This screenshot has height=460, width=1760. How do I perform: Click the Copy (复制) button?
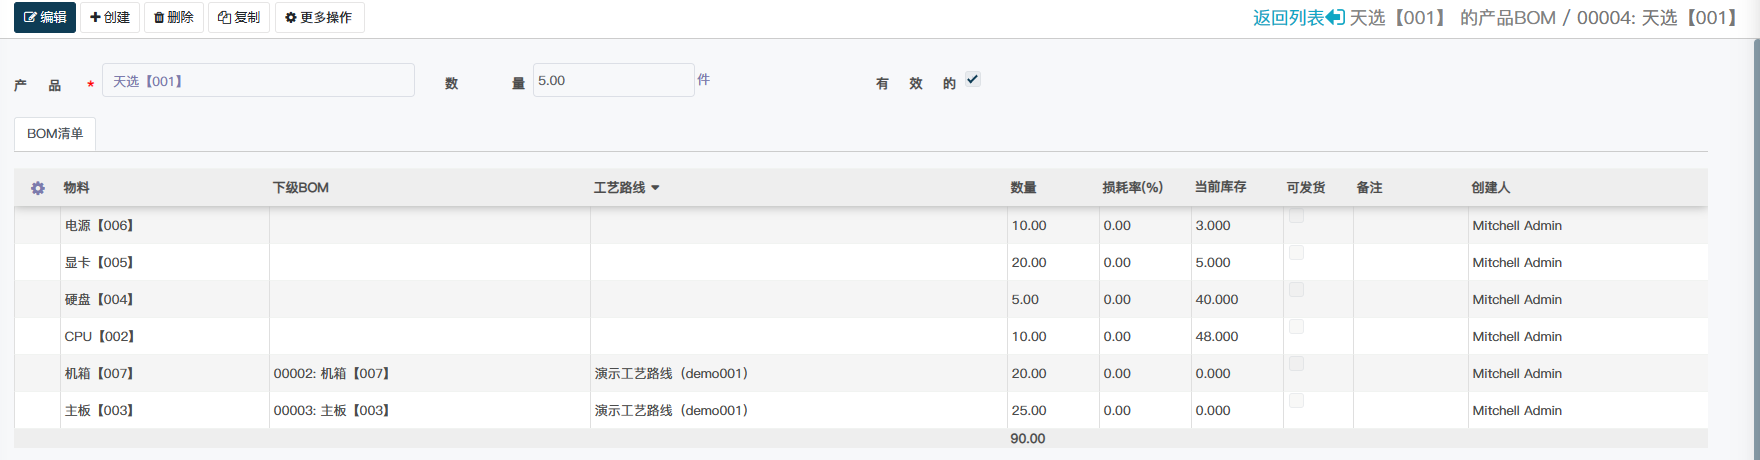coord(239,18)
